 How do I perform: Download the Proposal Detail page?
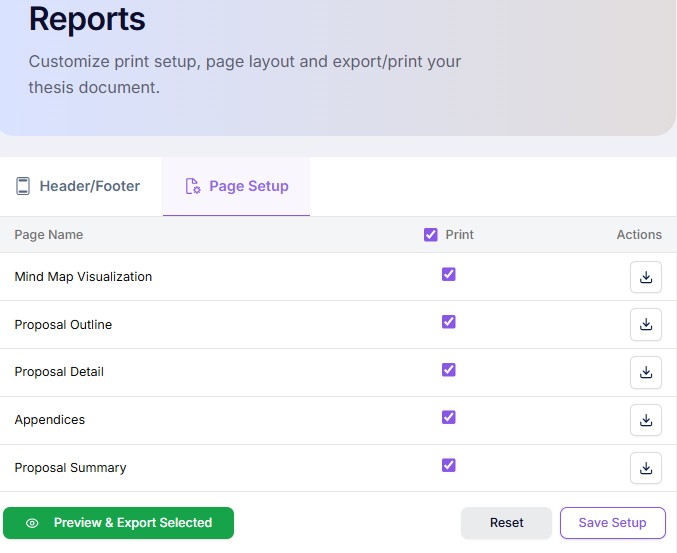coord(646,372)
